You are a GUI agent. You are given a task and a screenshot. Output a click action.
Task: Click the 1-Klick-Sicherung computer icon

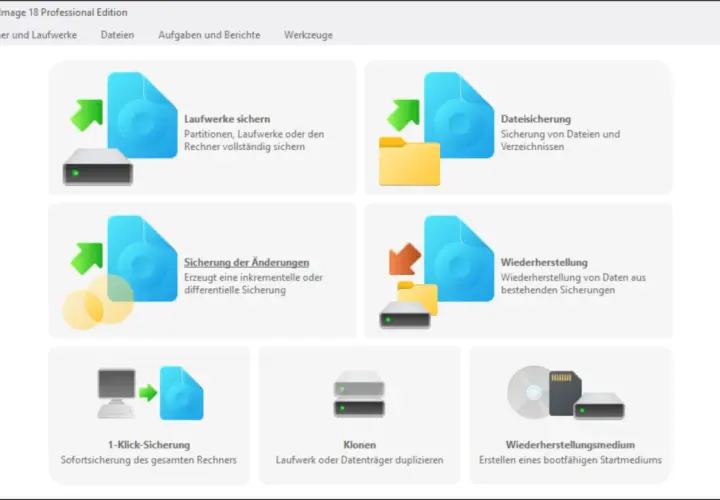tap(151, 393)
